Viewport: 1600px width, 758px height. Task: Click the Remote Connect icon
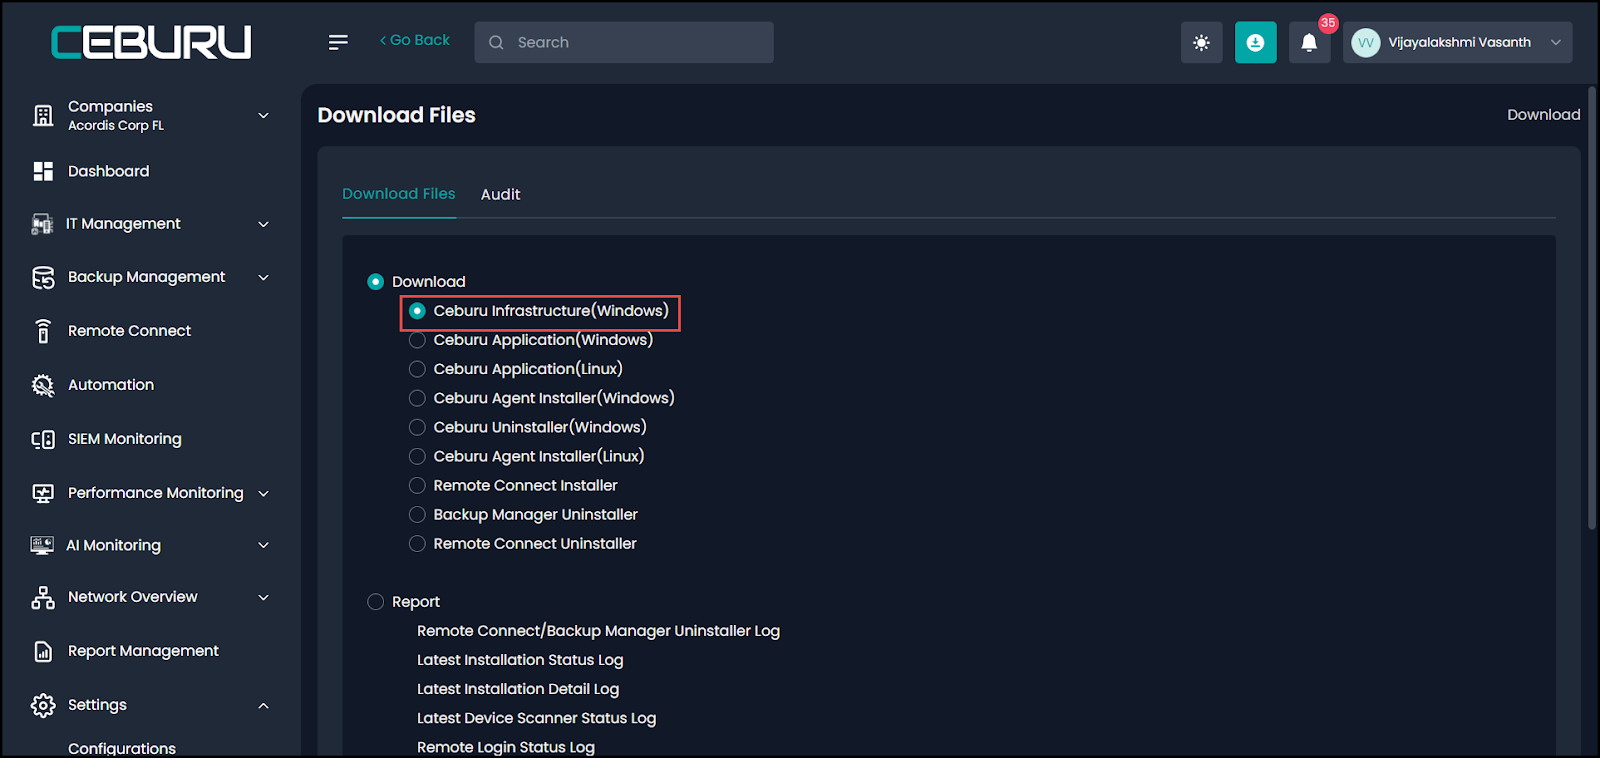(43, 331)
